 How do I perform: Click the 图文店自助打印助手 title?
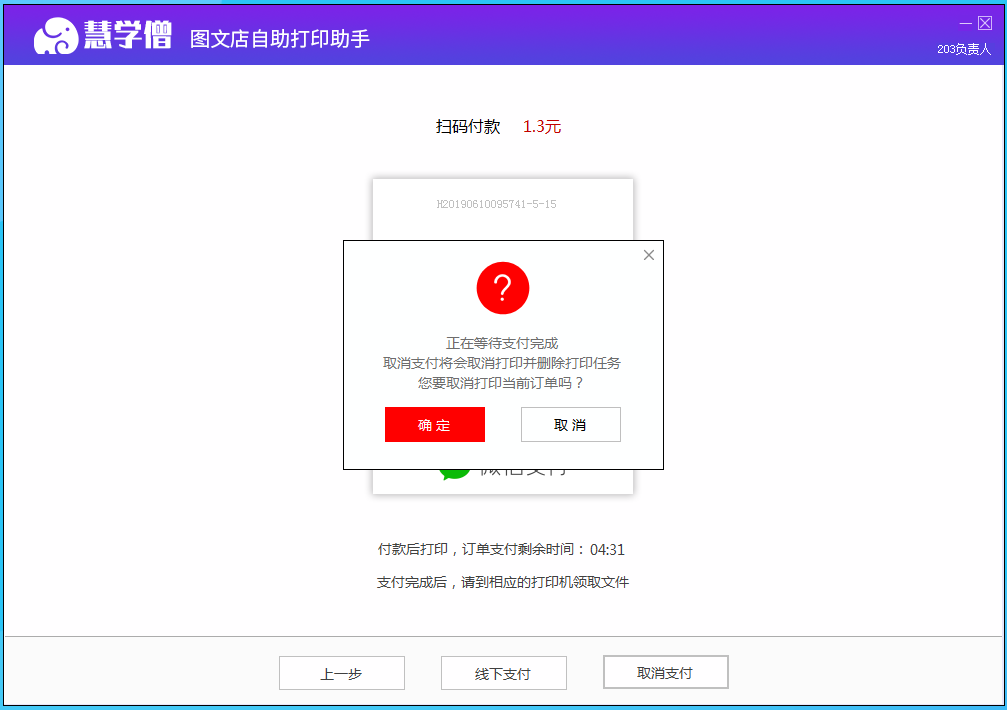click(280, 39)
